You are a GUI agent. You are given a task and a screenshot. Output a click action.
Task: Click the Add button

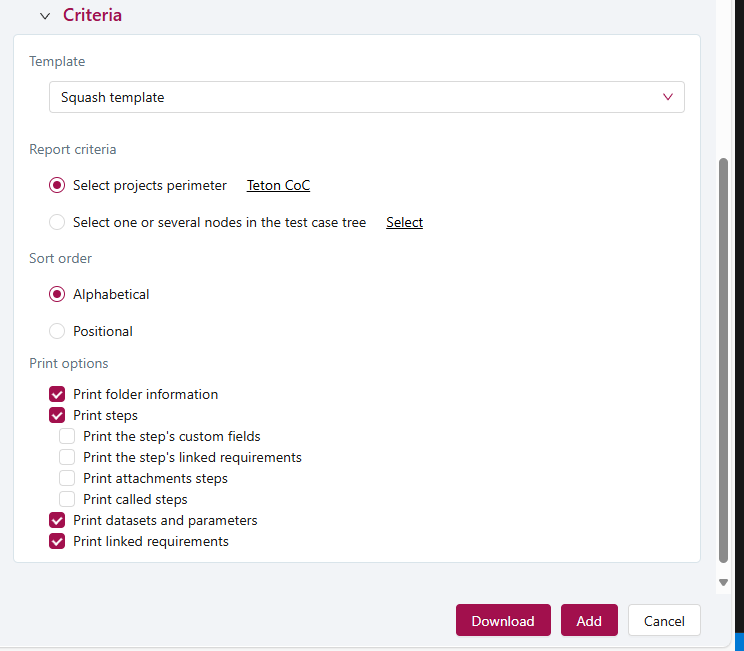tap(589, 620)
